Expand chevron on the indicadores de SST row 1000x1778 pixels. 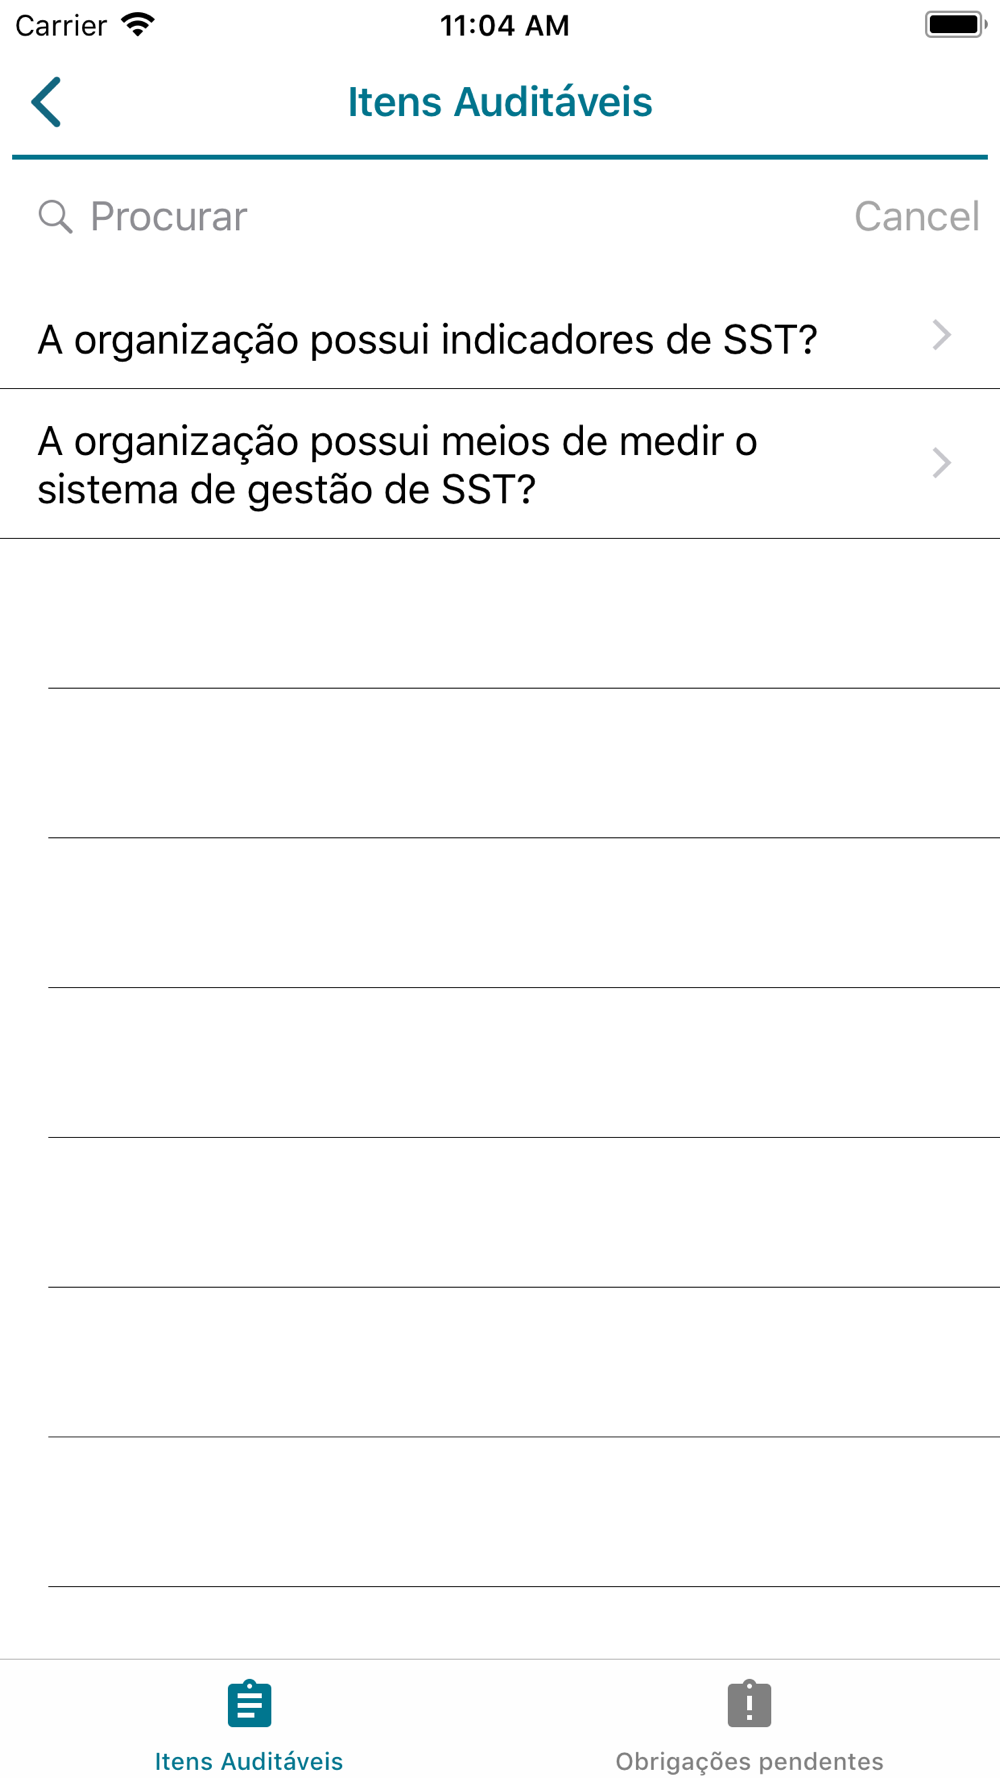[941, 335]
